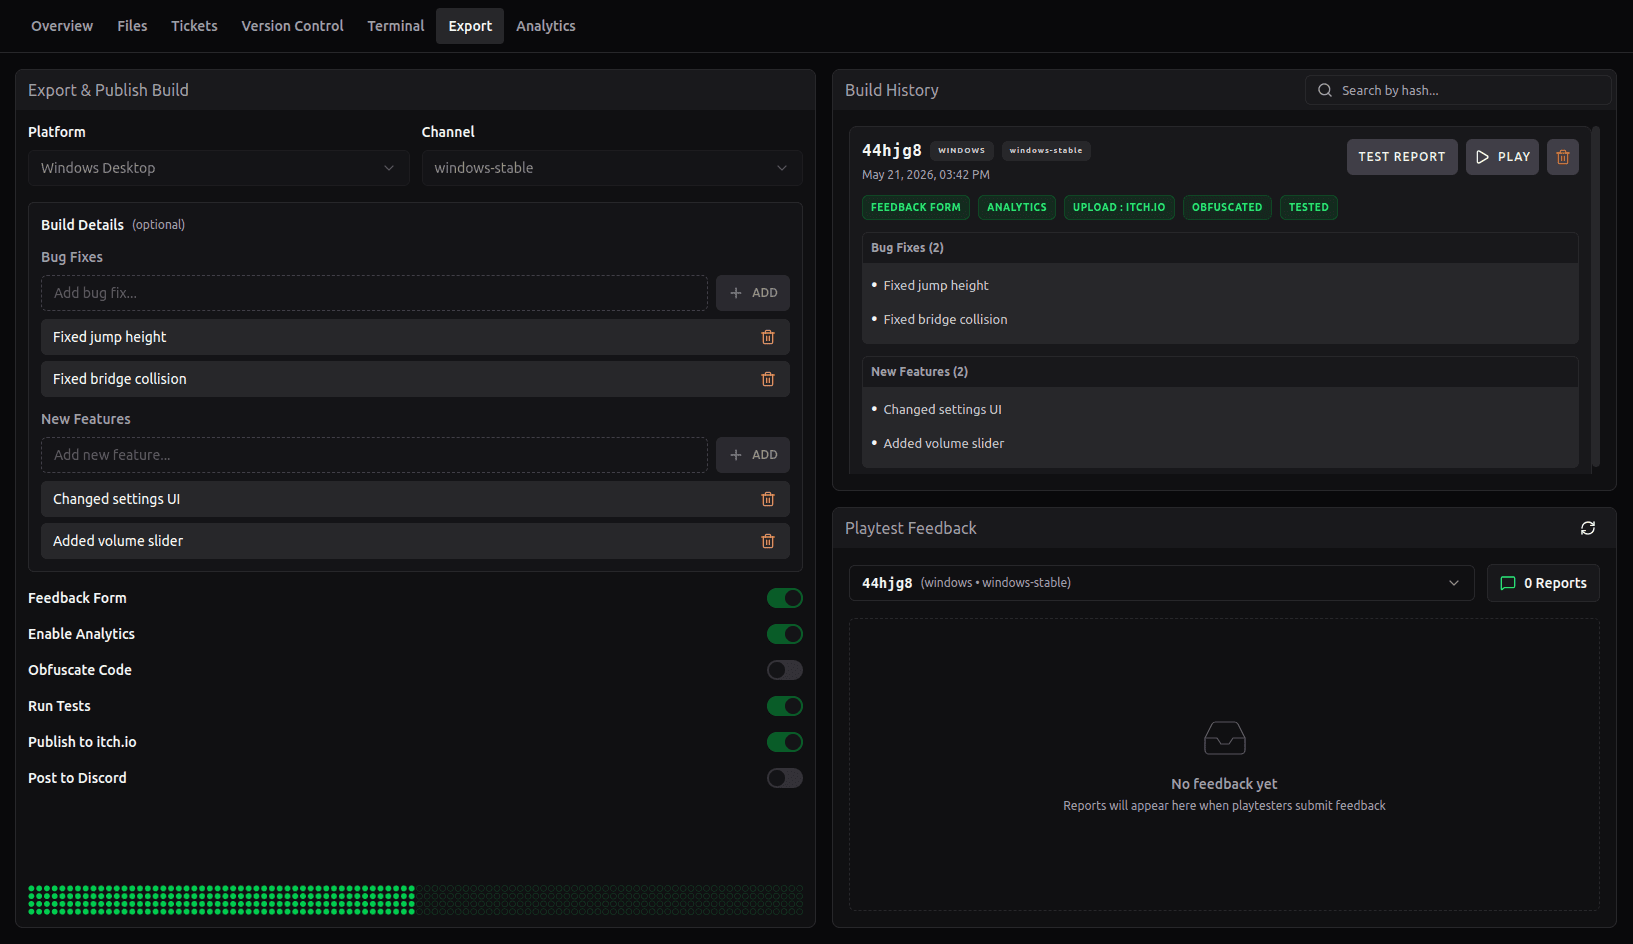Click the ANALYTICS badge on build 44hjg8

point(1016,208)
